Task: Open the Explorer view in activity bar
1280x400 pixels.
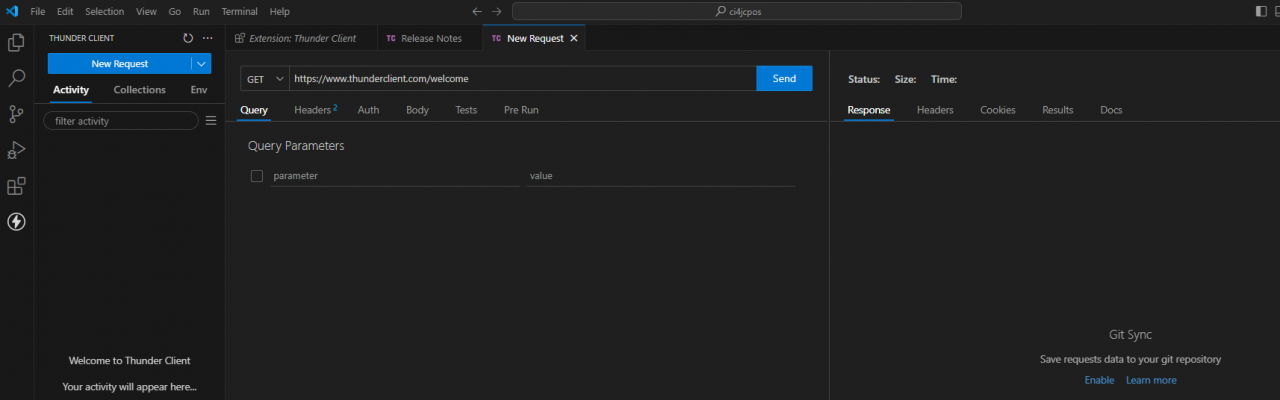Action: [x=16, y=42]
